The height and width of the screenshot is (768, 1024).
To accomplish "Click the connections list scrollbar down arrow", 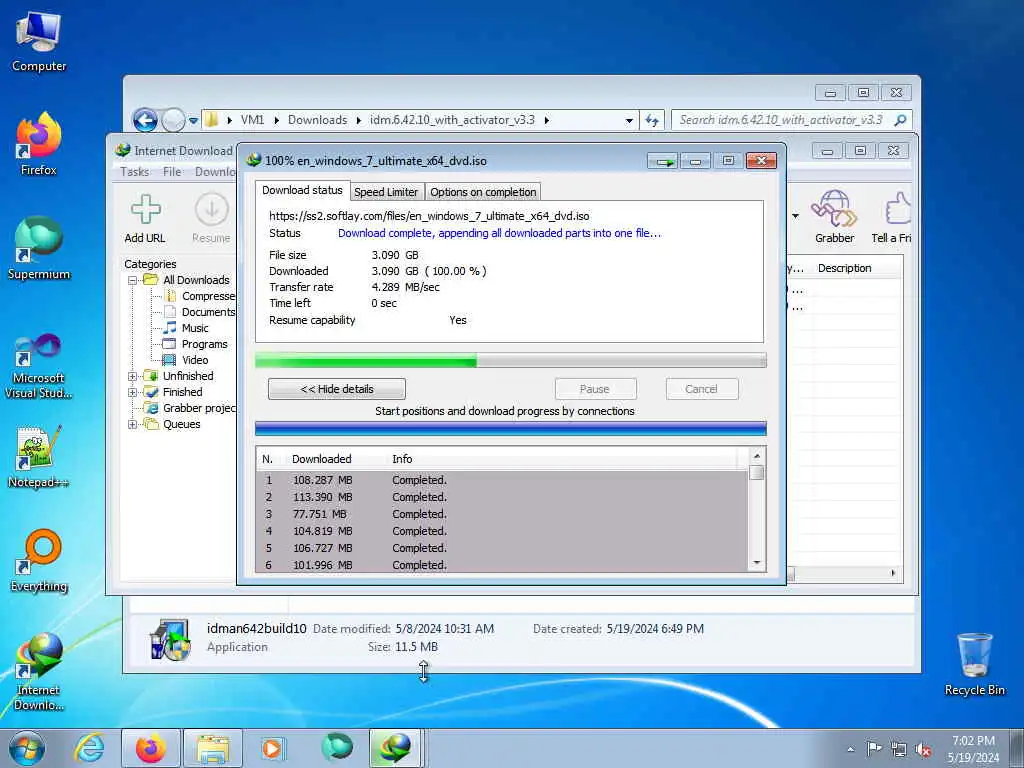I will pyautogui.click(x=757, y=563).
